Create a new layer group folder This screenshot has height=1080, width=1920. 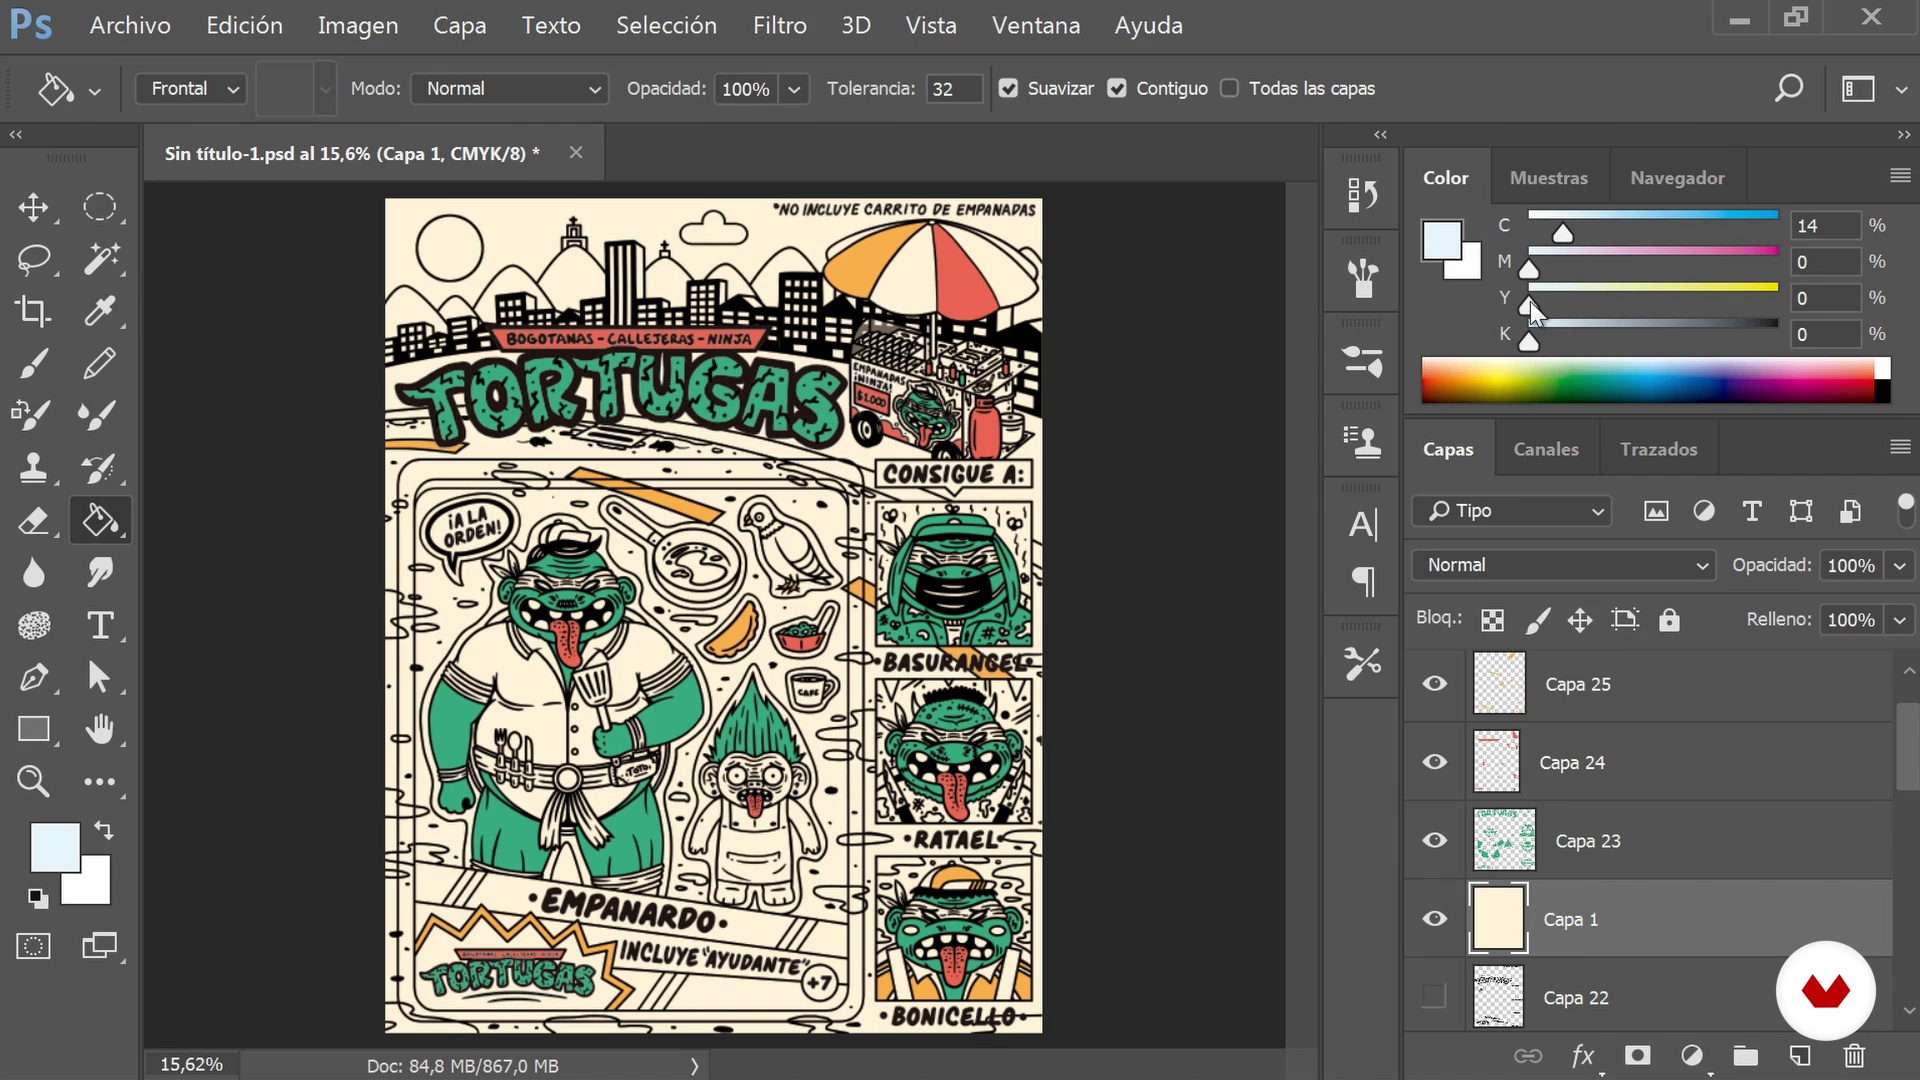(x=1746, y=1056)
